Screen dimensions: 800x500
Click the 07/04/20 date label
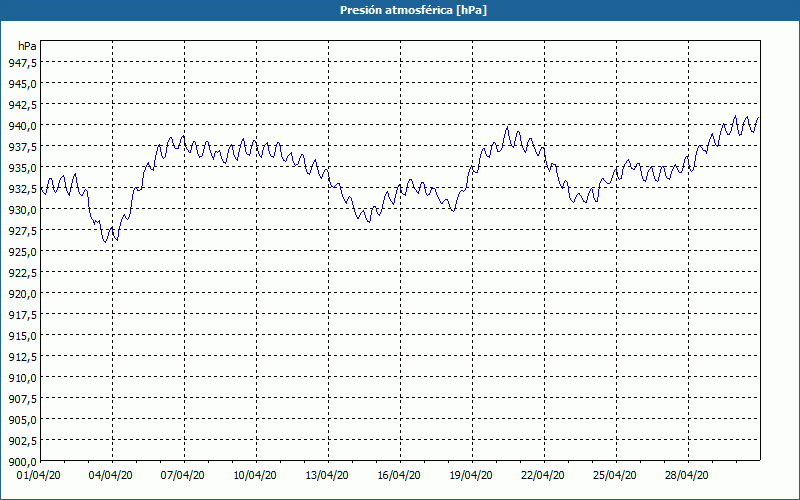[x=183, y=475]
